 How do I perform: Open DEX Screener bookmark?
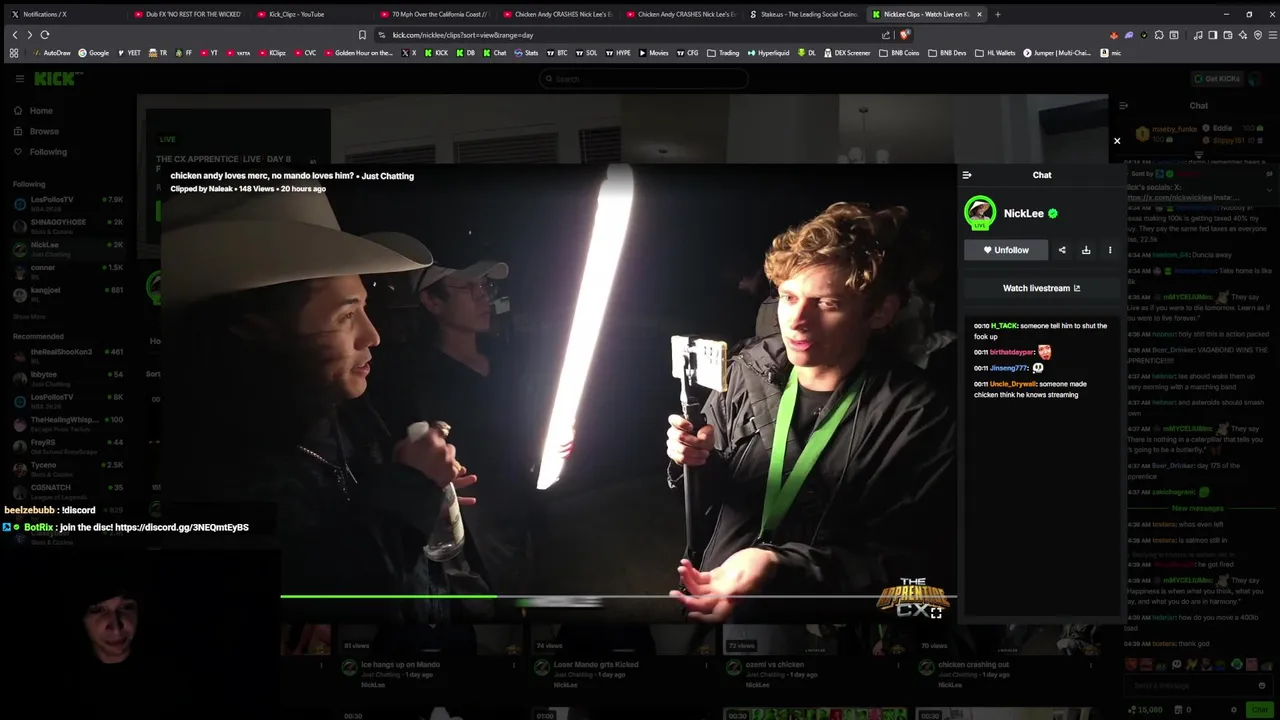847,53
